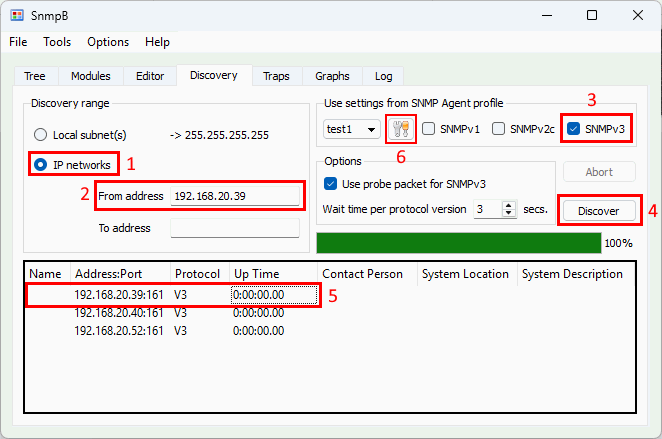Minimize the SnmpB window
This screenshot has width=662, height=439.
coord(547,16)
